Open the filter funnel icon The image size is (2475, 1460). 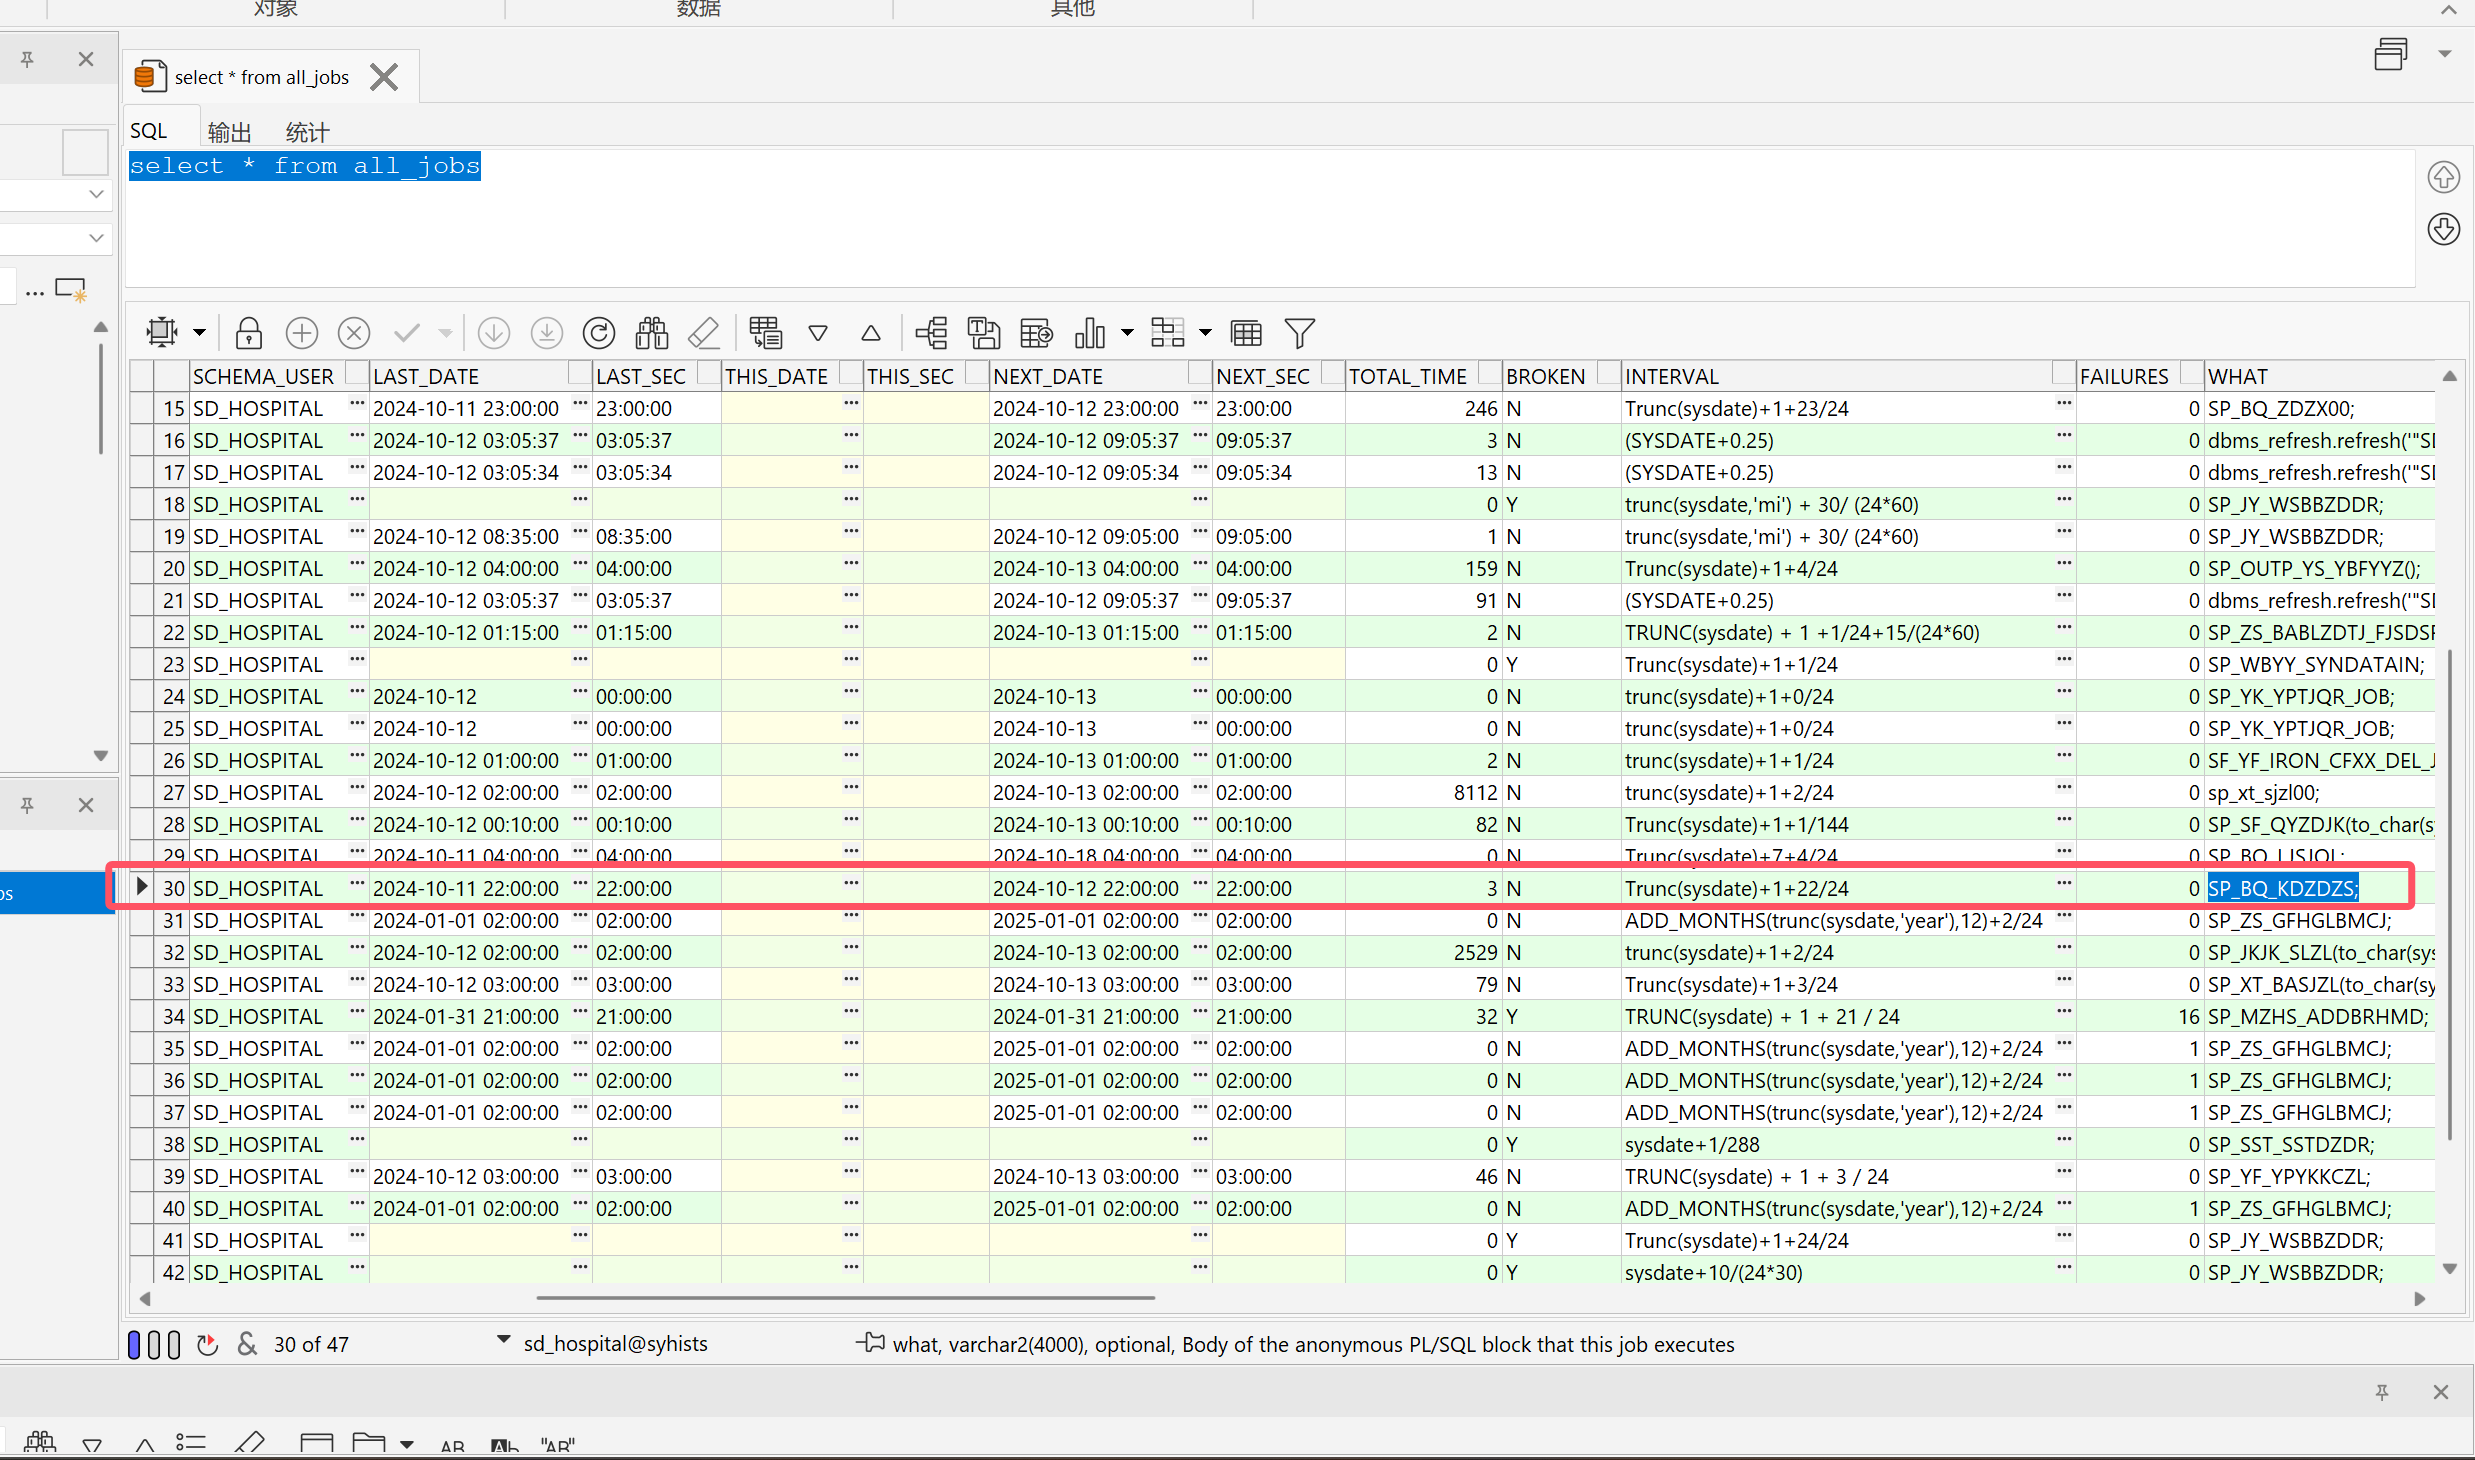pos(1299,333)
